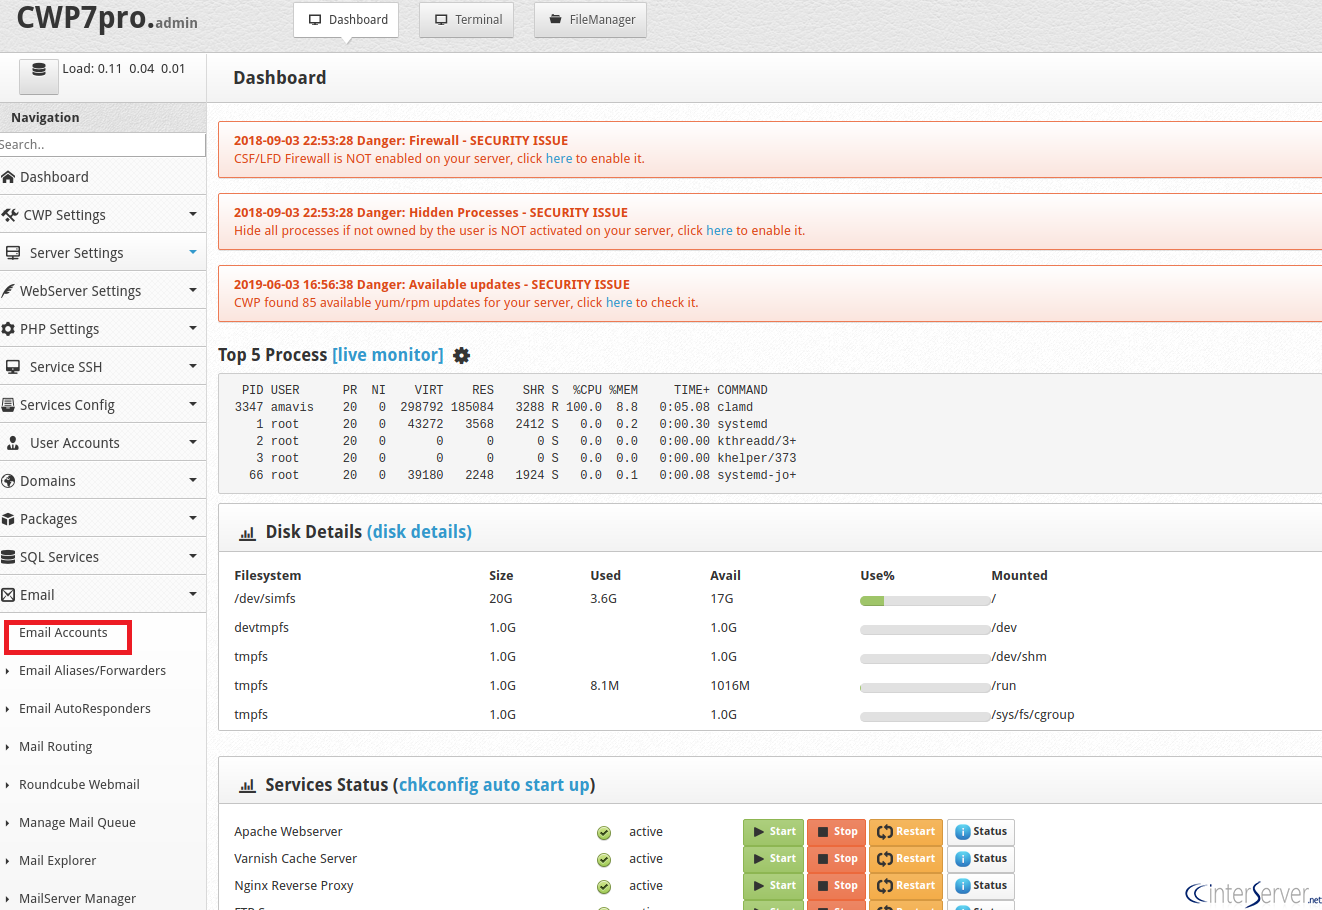Click the feather icon next to WebServer Settings
The height and width of the screenshot is (910, 1322).
point(8,291)
